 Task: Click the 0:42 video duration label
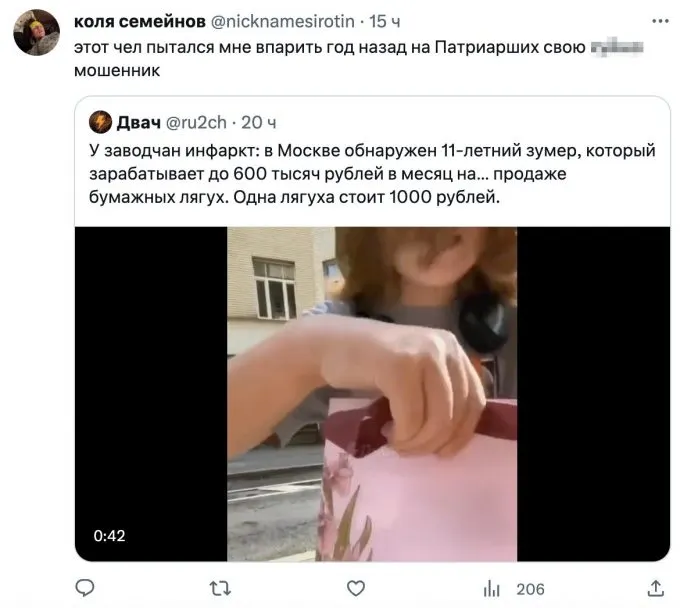[109, 536]
